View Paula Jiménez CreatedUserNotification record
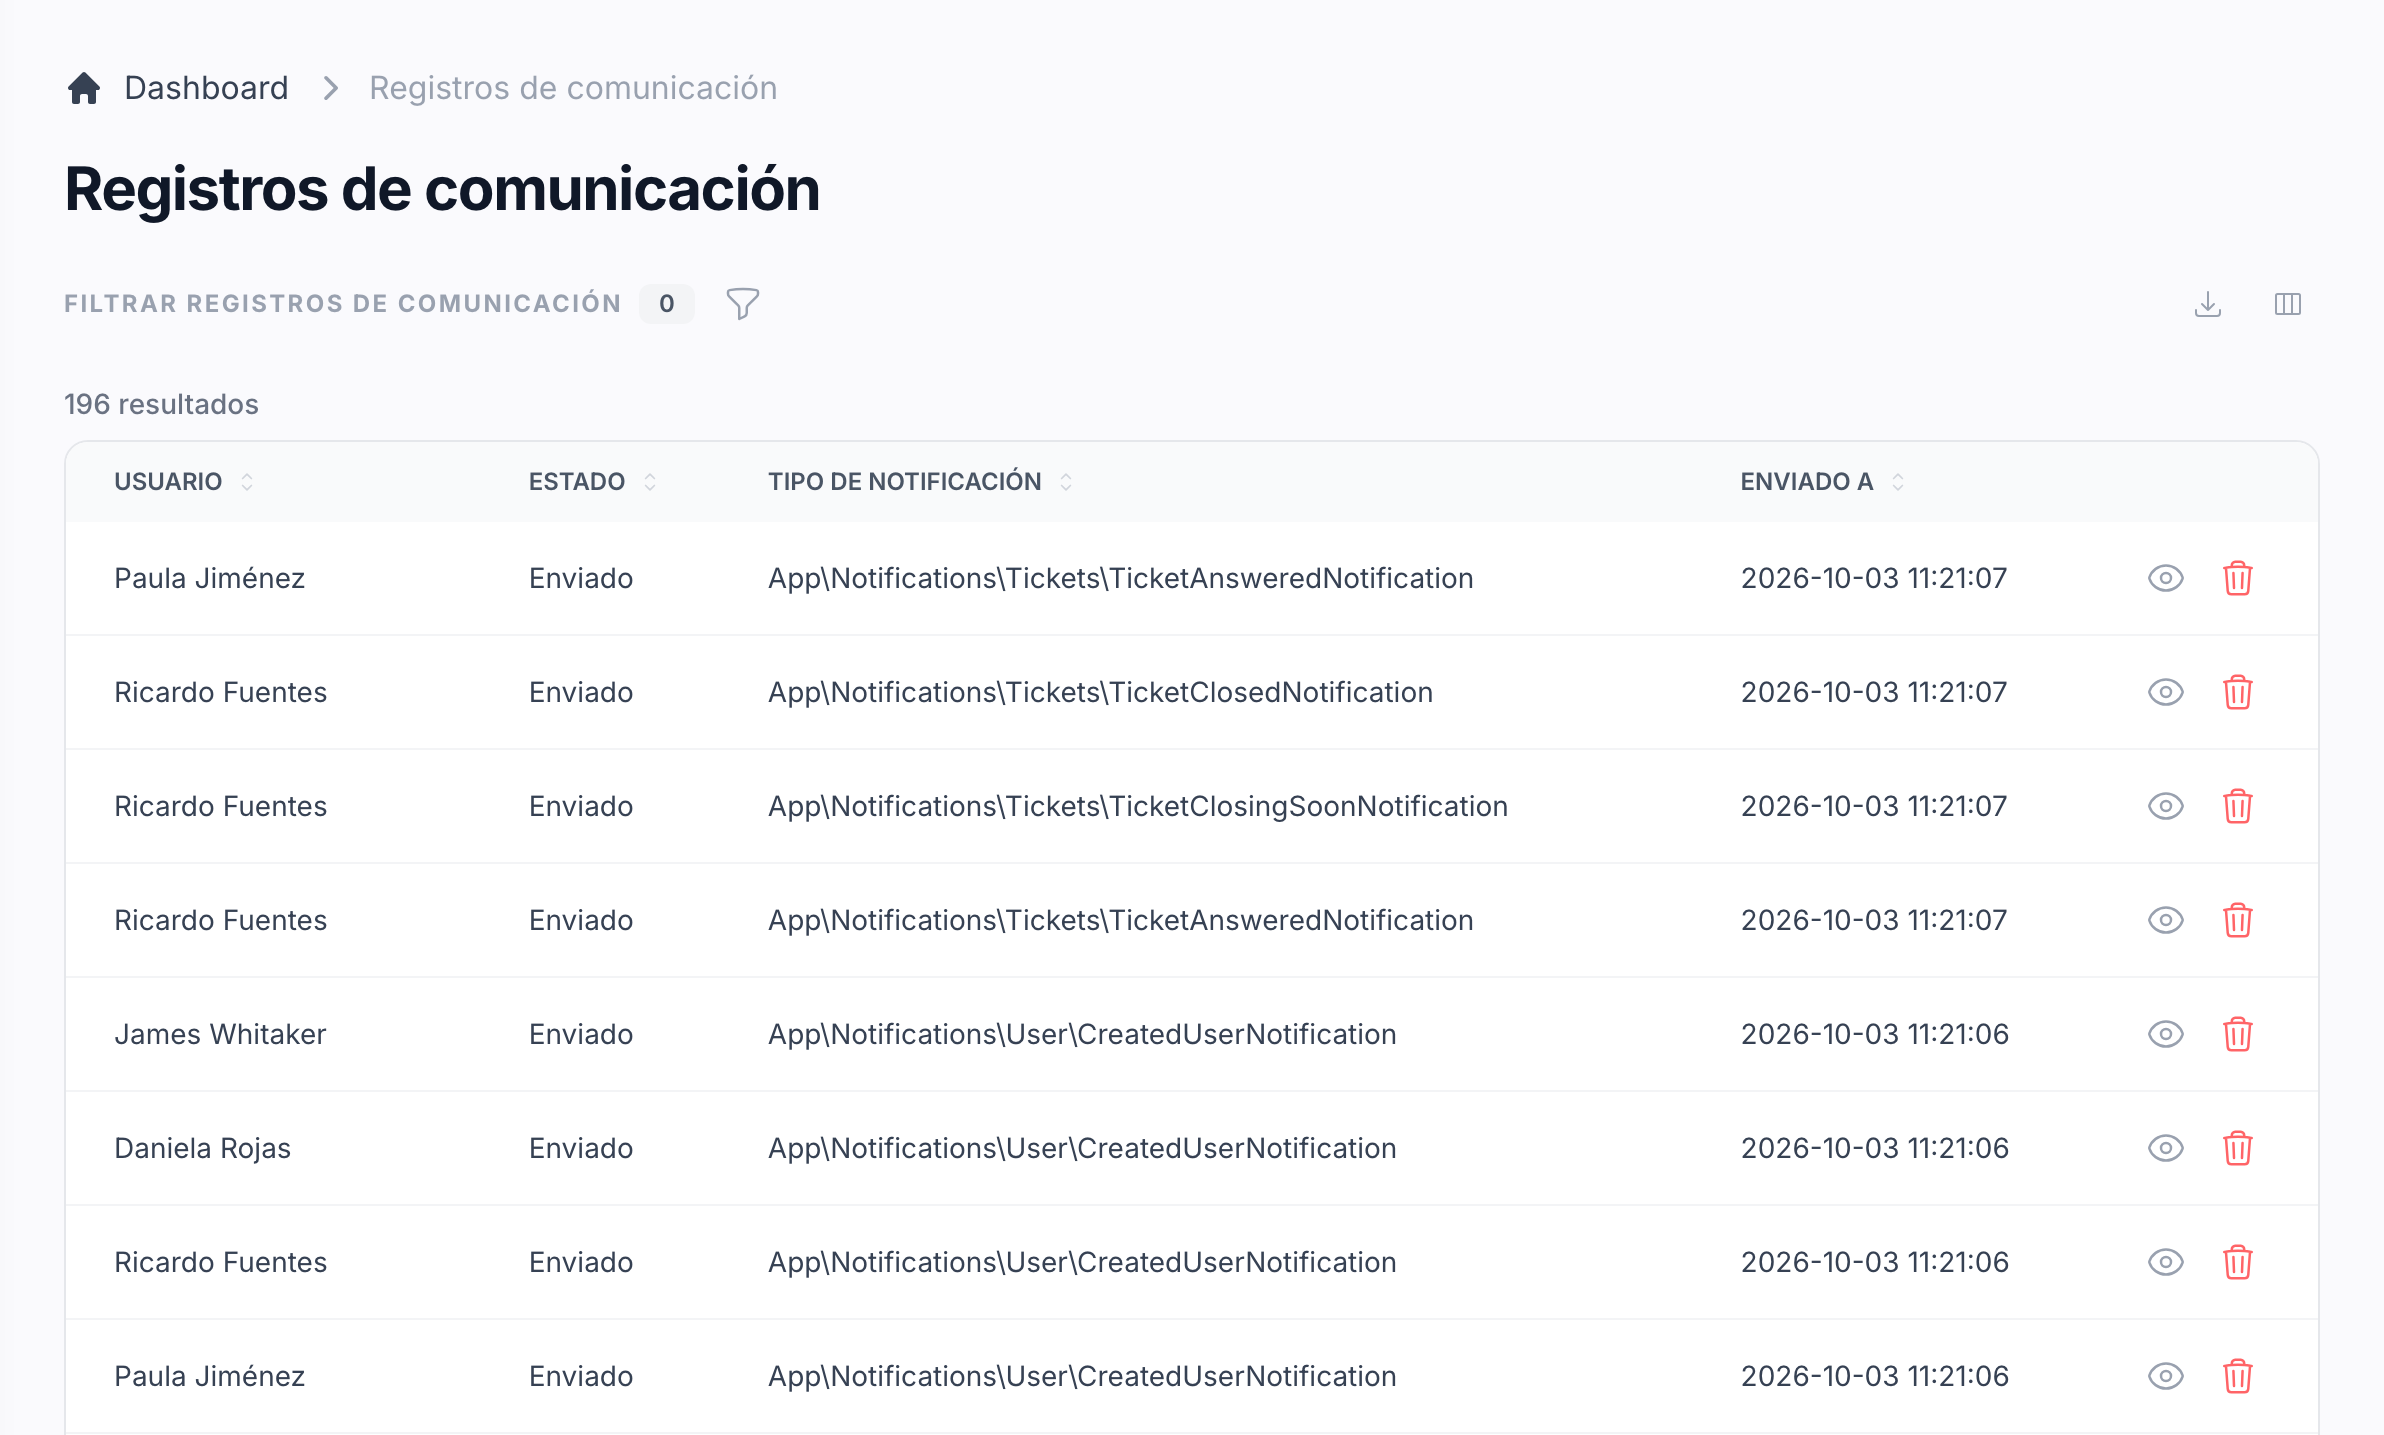Viewport: 2384px width, 1435px height. click(x=2166, y=1376)
